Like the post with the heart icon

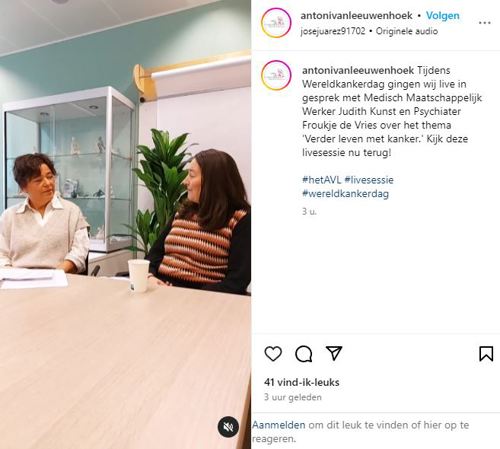pos(273,353)
